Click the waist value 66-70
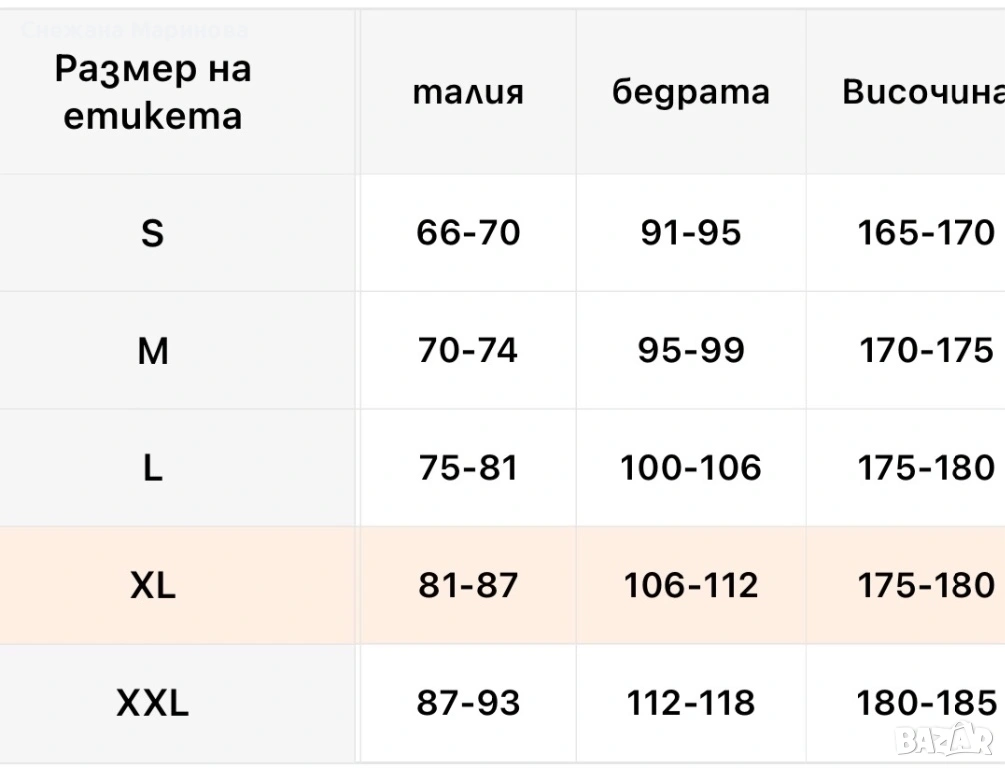This screenshot has height=768, width=1005. coord(468,233)
